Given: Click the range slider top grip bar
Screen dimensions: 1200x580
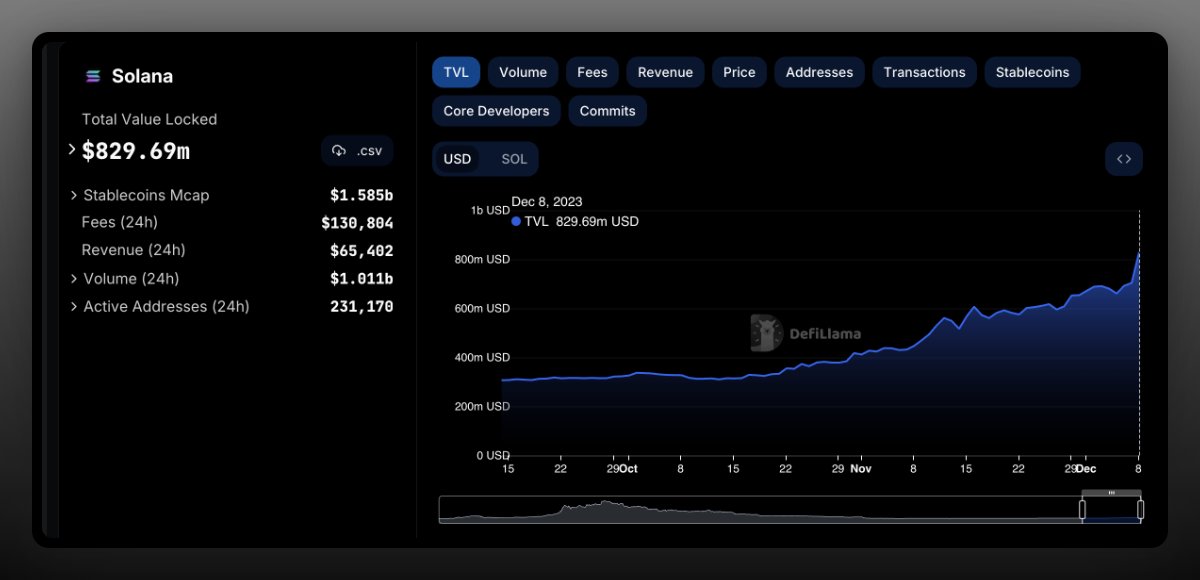Looking at the screenshot, I should tap(1111, 493).
